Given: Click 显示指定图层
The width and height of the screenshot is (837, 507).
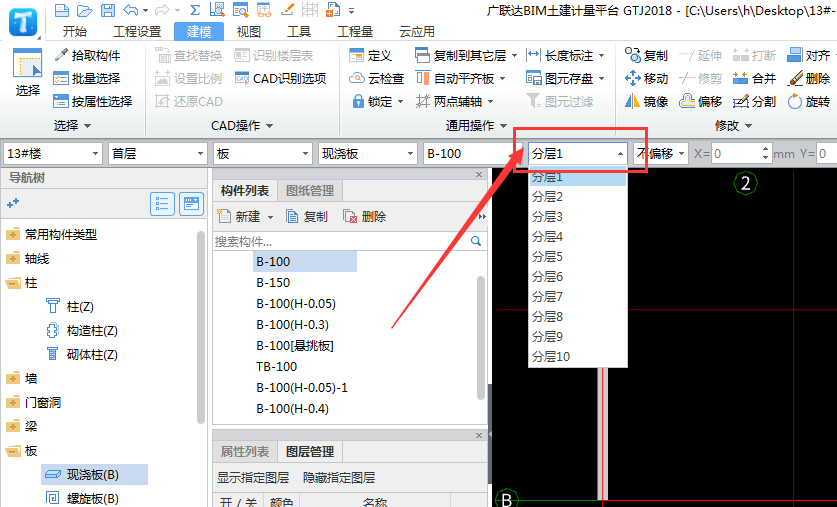Looking at the screenshot, I should point(253,478).
